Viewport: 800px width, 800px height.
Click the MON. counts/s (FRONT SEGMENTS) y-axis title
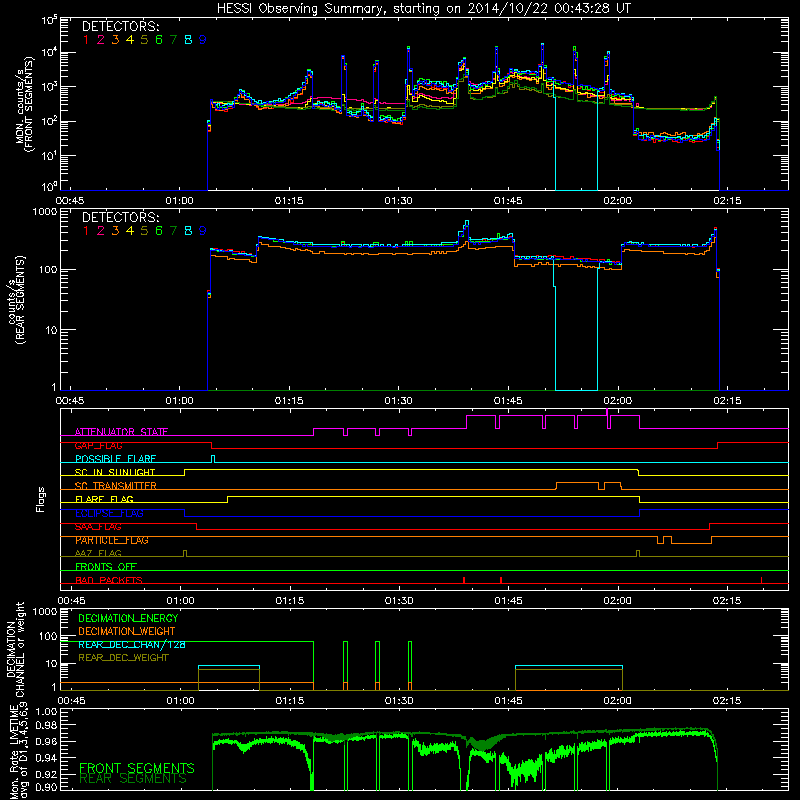tap(24, 104)
